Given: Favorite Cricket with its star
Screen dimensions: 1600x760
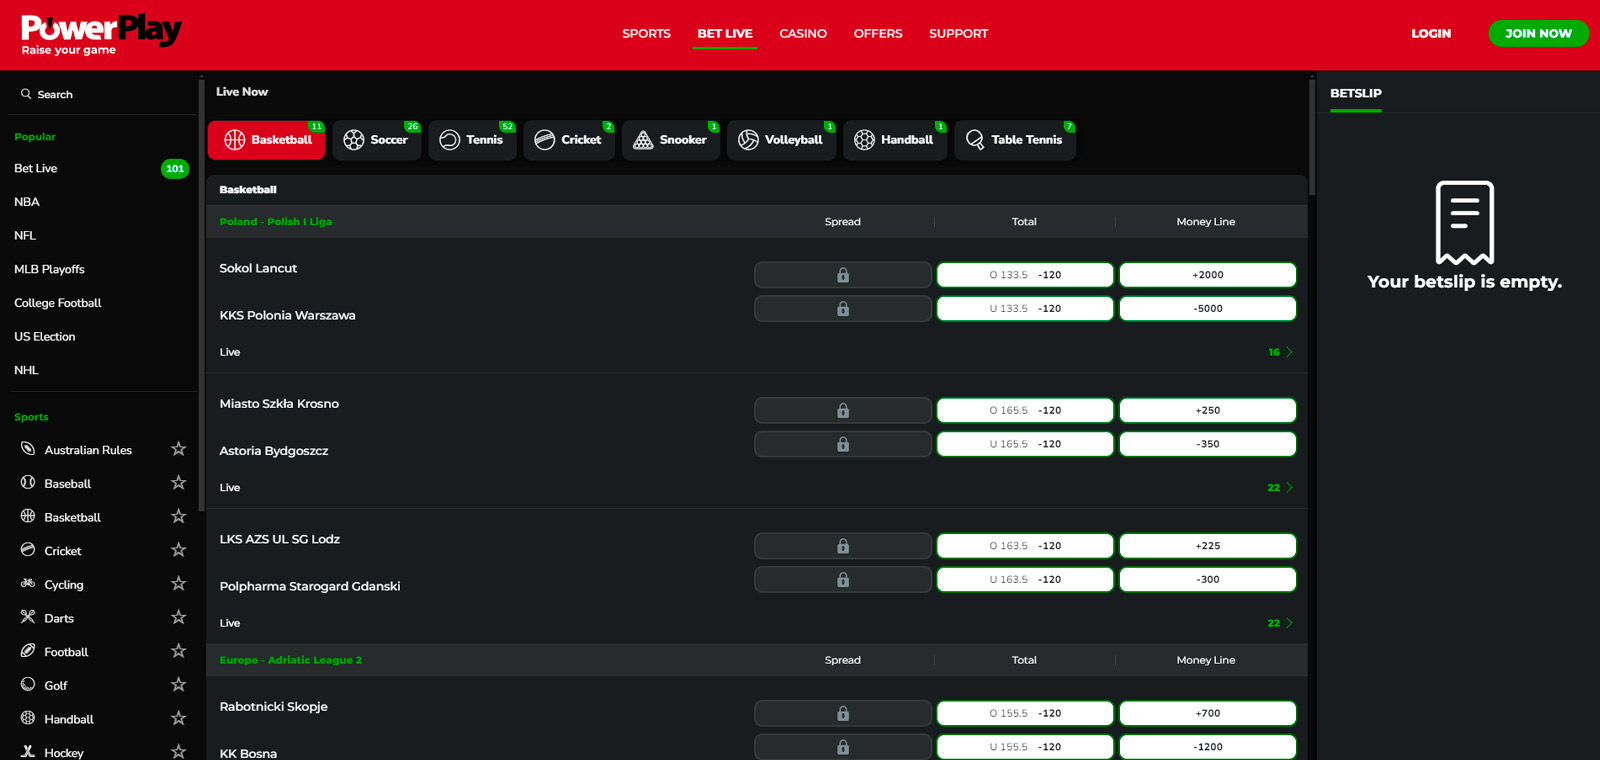Looking at the screenshot, I should coord(178,550).
